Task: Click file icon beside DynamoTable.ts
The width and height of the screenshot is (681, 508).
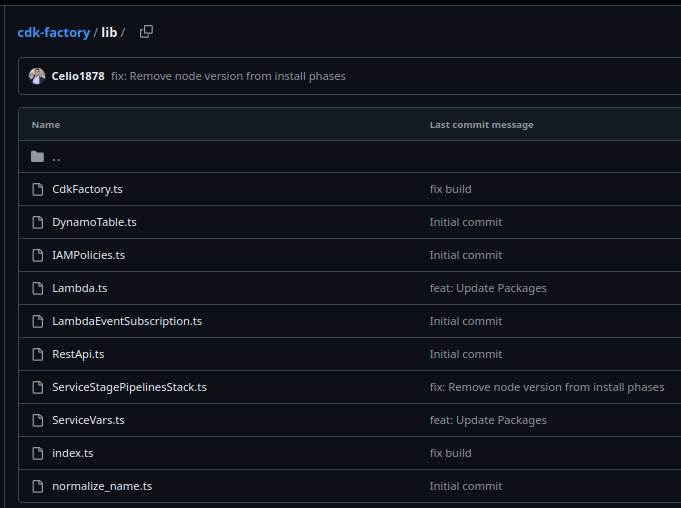Action: [38, 222]
